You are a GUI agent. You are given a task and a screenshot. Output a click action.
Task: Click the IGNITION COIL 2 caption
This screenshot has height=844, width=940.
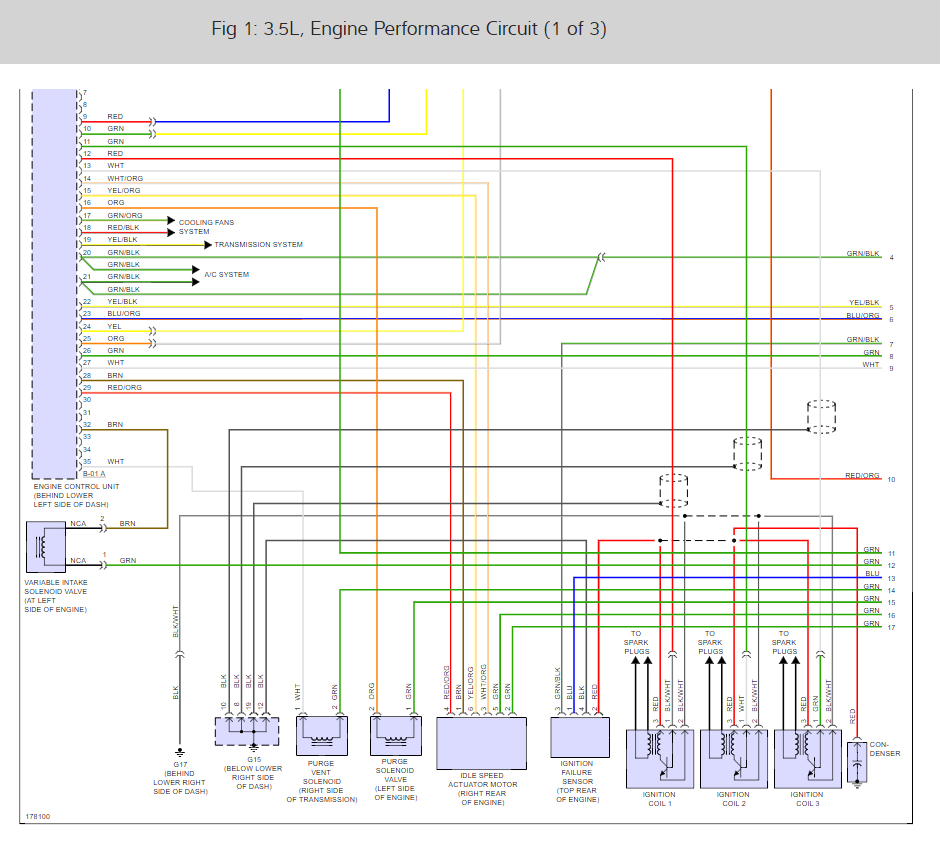734,799
